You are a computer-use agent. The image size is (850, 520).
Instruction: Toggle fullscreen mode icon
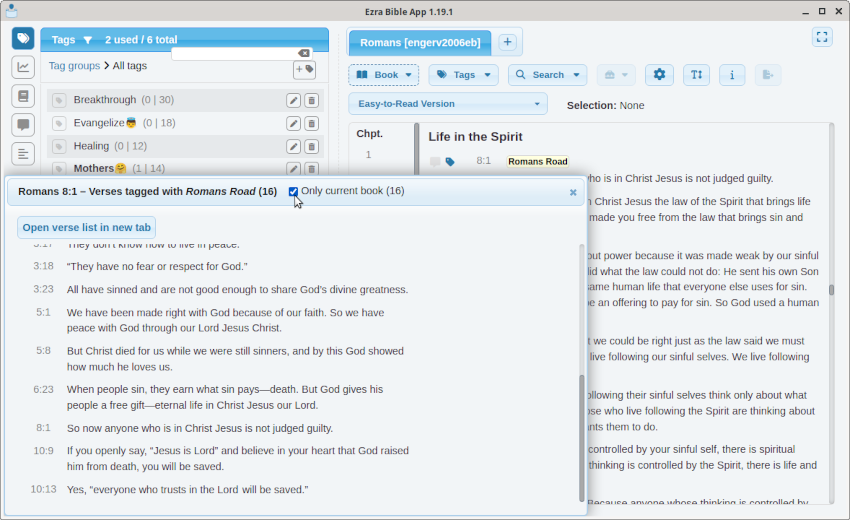pyautogui.click(x=822, y=37)
